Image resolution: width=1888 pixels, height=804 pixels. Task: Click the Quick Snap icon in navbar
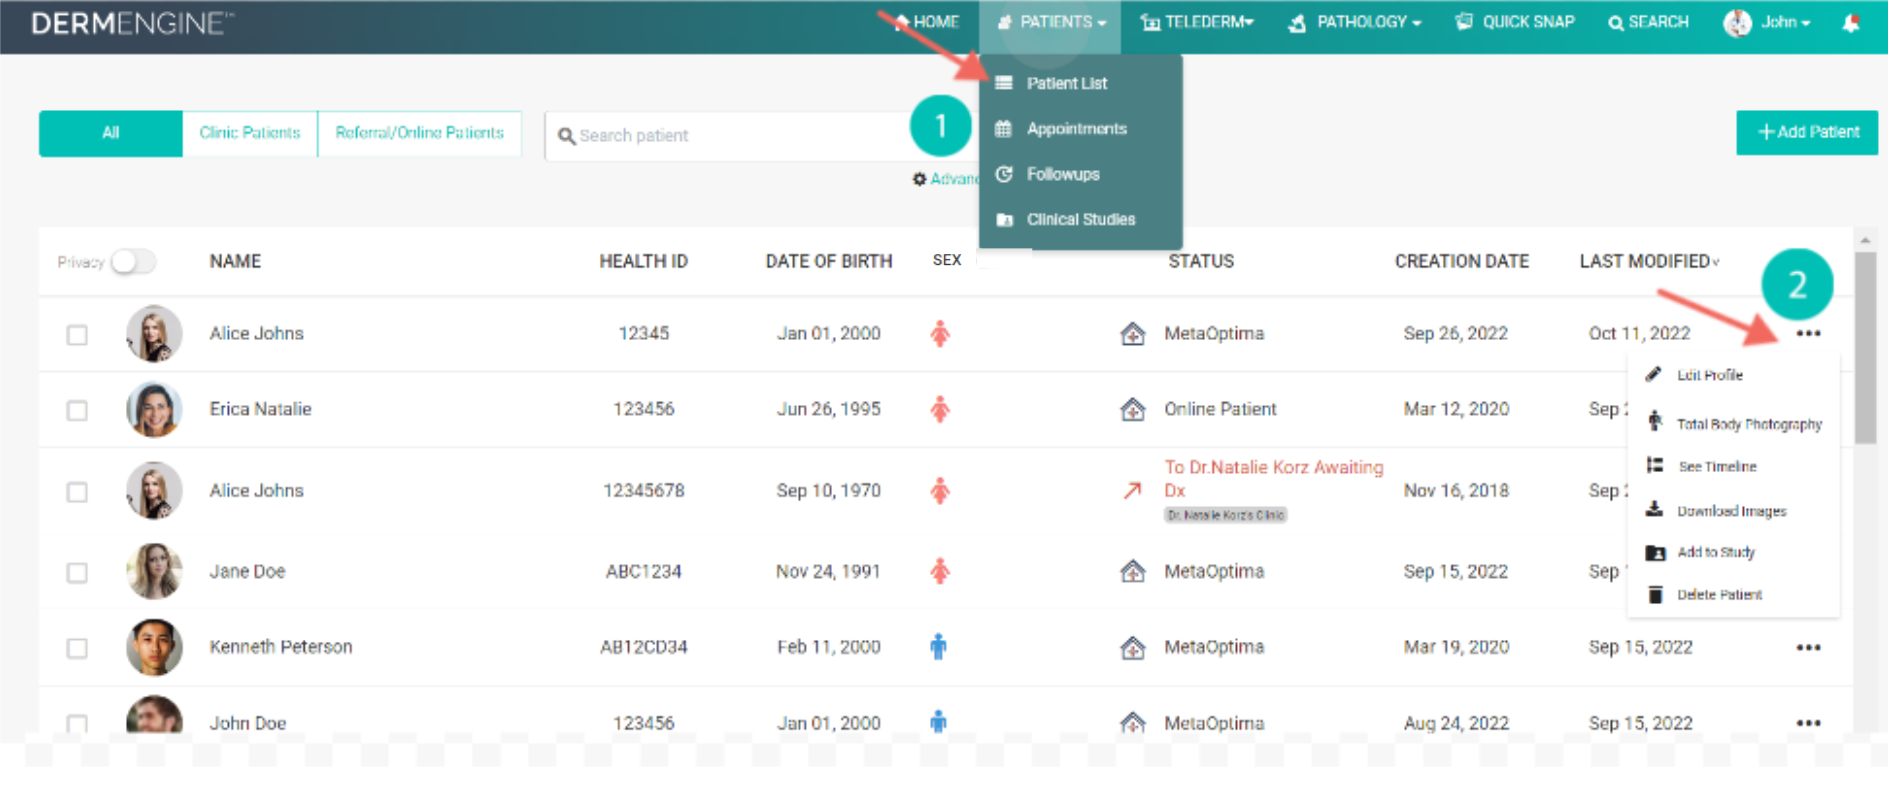tap(1464, 22)
